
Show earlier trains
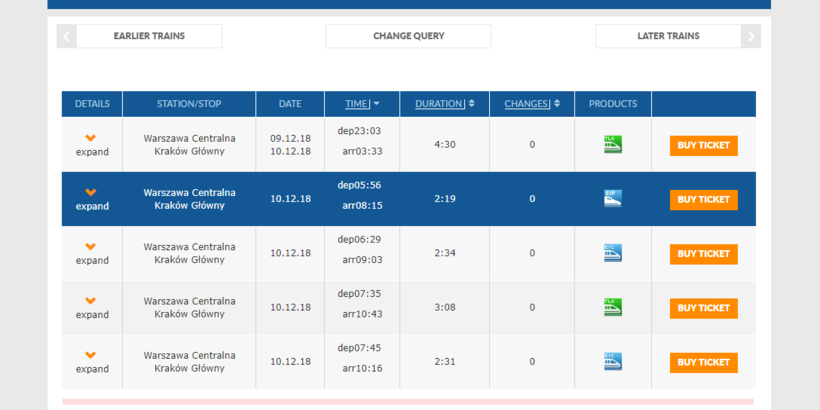tap(149, 37)
